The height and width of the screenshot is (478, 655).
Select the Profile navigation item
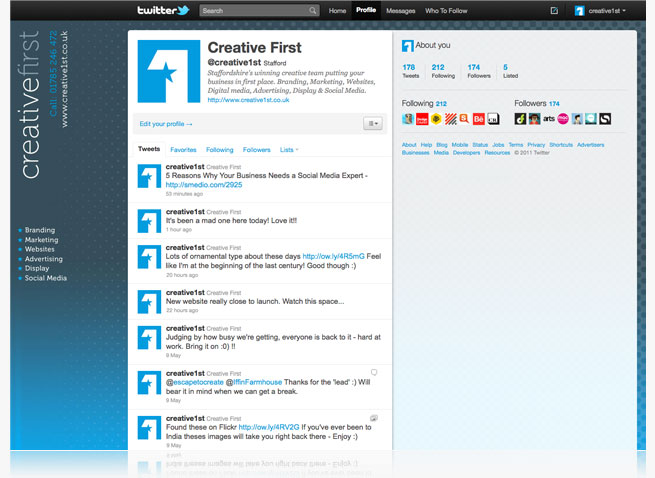(366, 10)
